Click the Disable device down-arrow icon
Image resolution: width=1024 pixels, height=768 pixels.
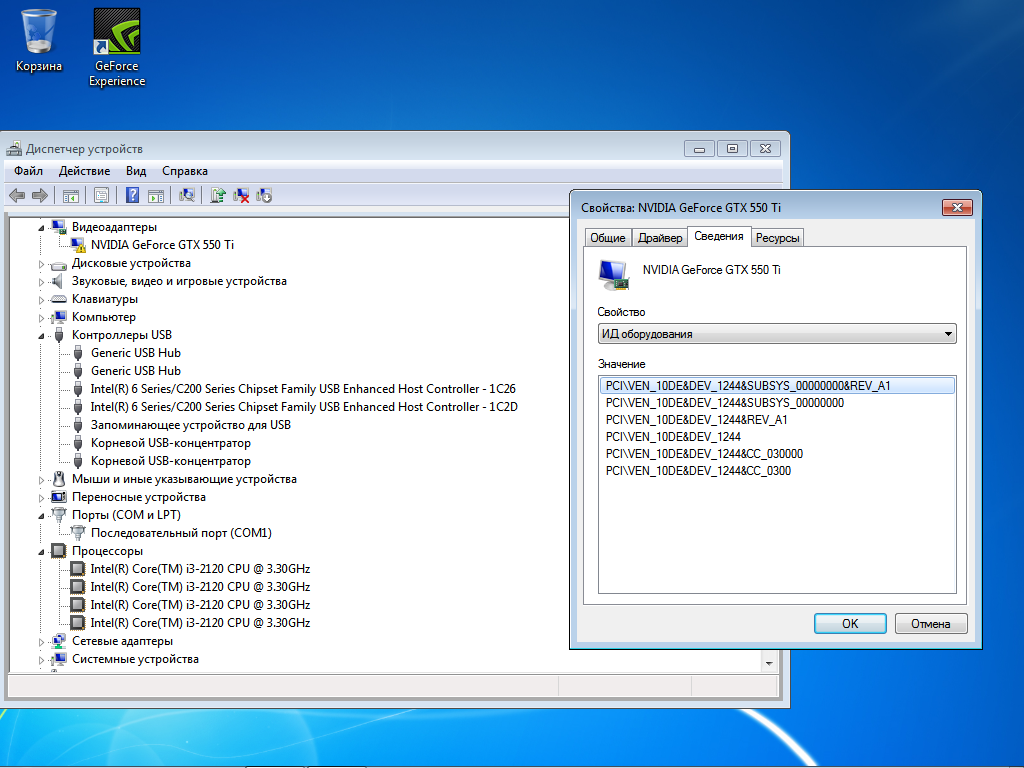[264, 195]
